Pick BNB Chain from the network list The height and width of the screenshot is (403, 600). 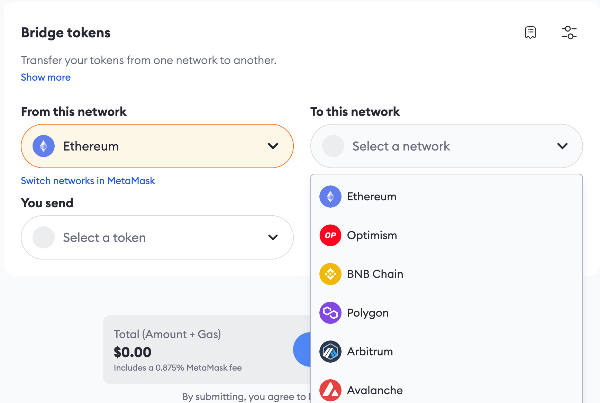click(x=375, y=274)
